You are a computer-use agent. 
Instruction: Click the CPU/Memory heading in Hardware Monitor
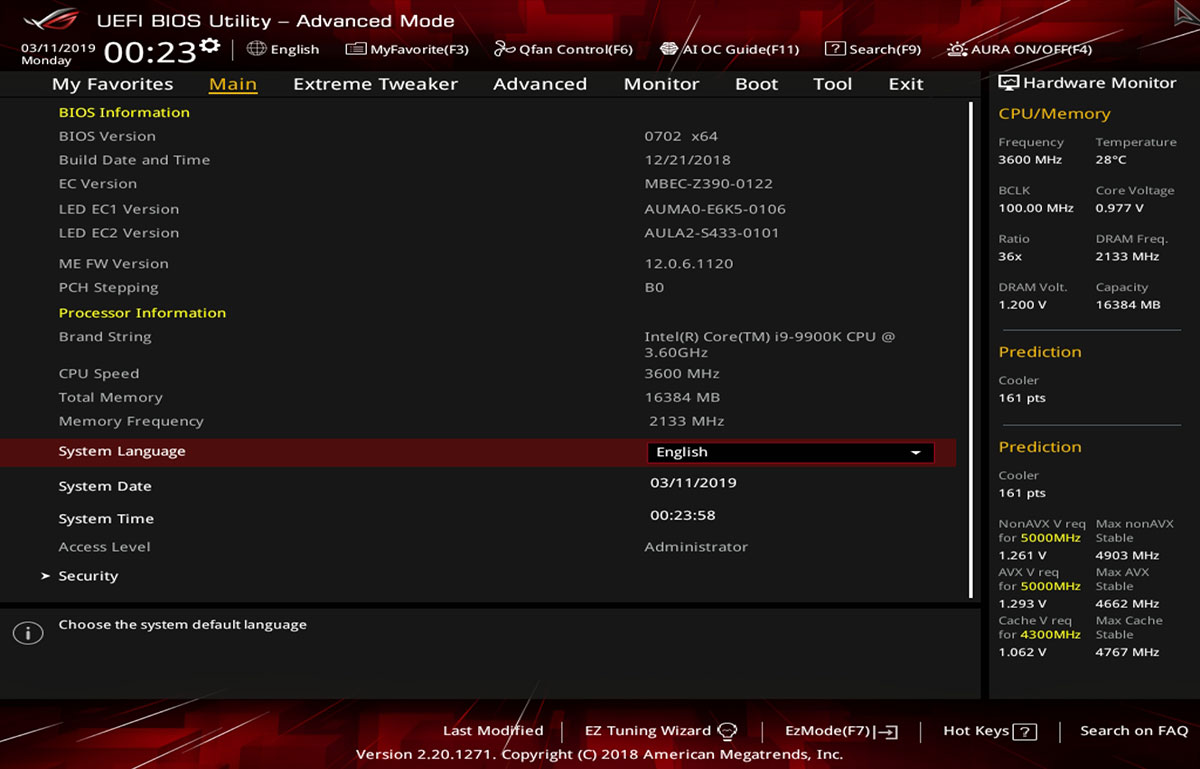[x=1054, y=114]
